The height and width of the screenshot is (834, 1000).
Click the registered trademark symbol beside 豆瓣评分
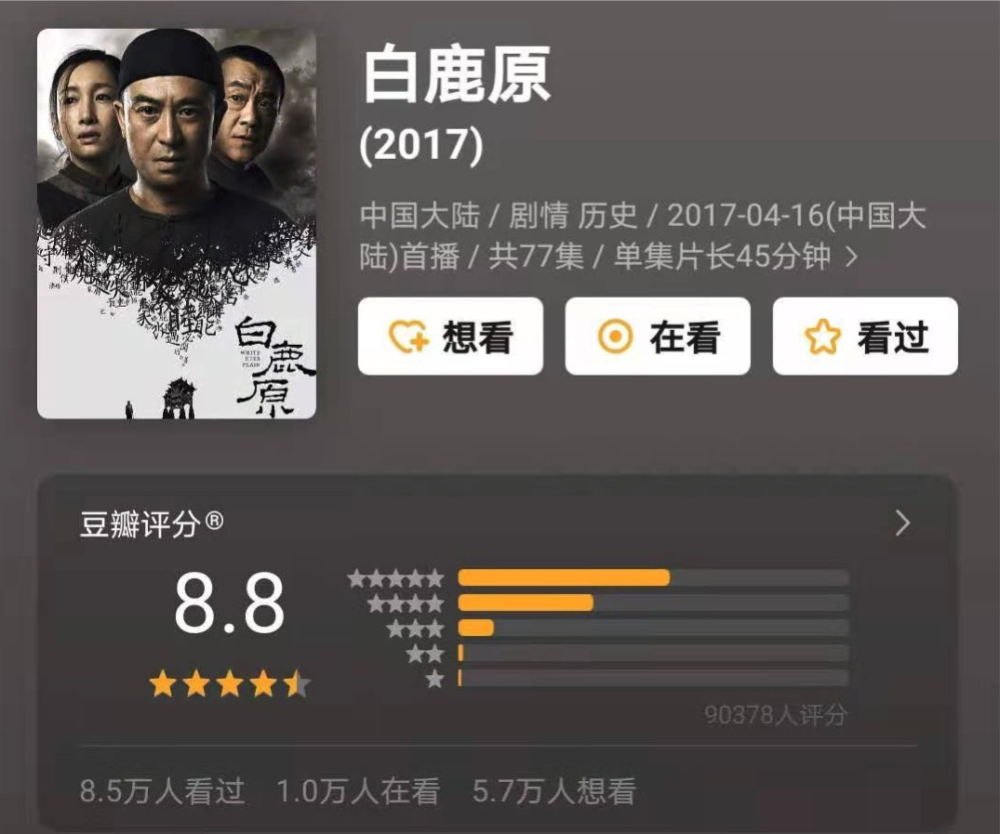coord(214,522)
